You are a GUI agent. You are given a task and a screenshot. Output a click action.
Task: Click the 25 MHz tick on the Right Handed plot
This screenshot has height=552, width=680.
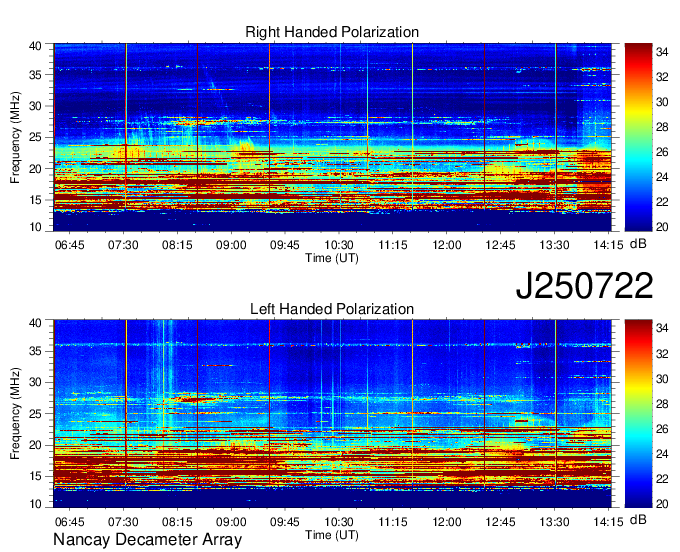35,137
